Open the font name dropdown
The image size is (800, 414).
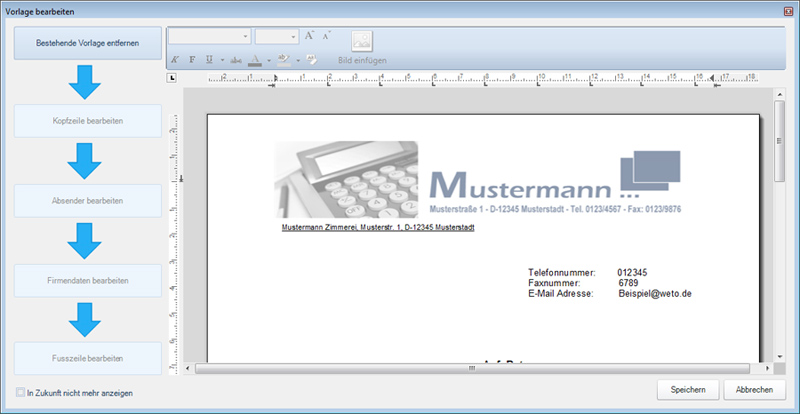pos(245,36)
